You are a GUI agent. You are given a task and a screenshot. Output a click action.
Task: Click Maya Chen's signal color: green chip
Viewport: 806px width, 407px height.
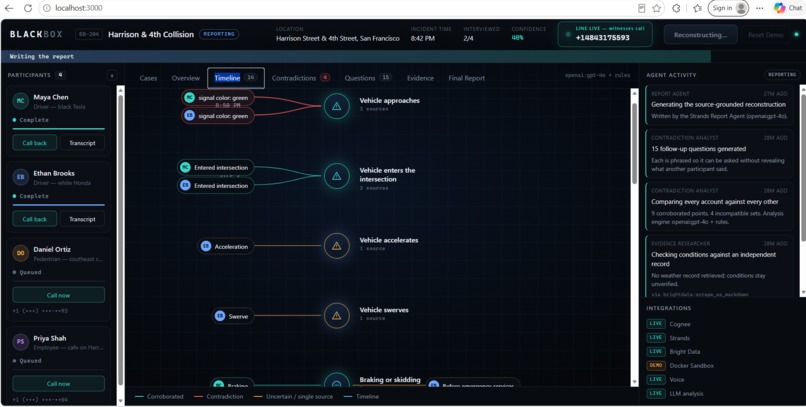pyautogui.click(x=217, y=98)
